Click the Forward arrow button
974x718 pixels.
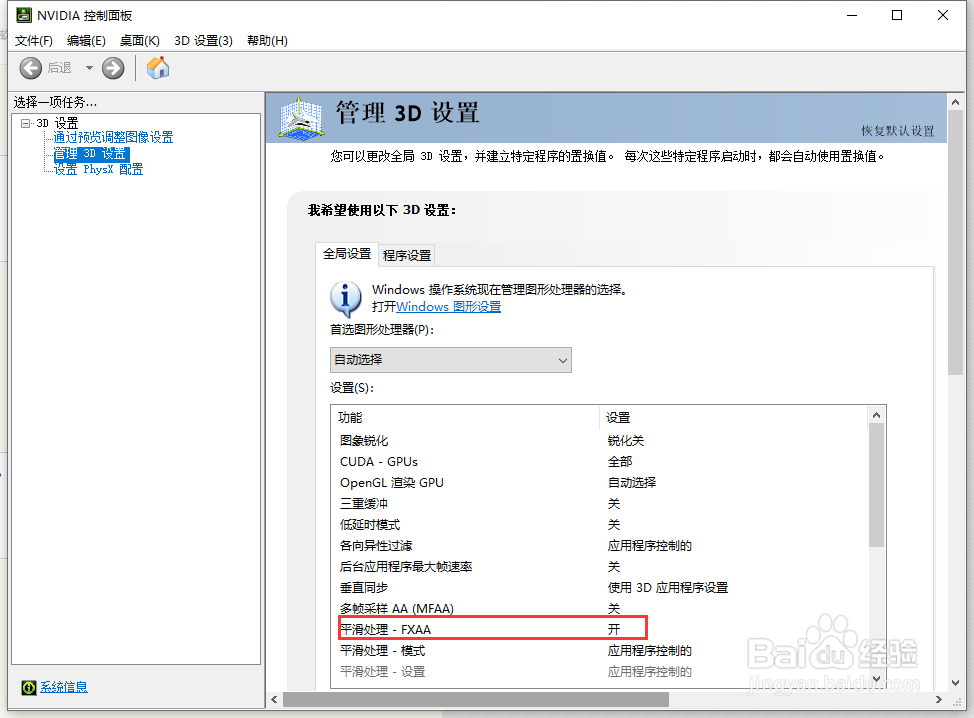(x=113, y=68)
